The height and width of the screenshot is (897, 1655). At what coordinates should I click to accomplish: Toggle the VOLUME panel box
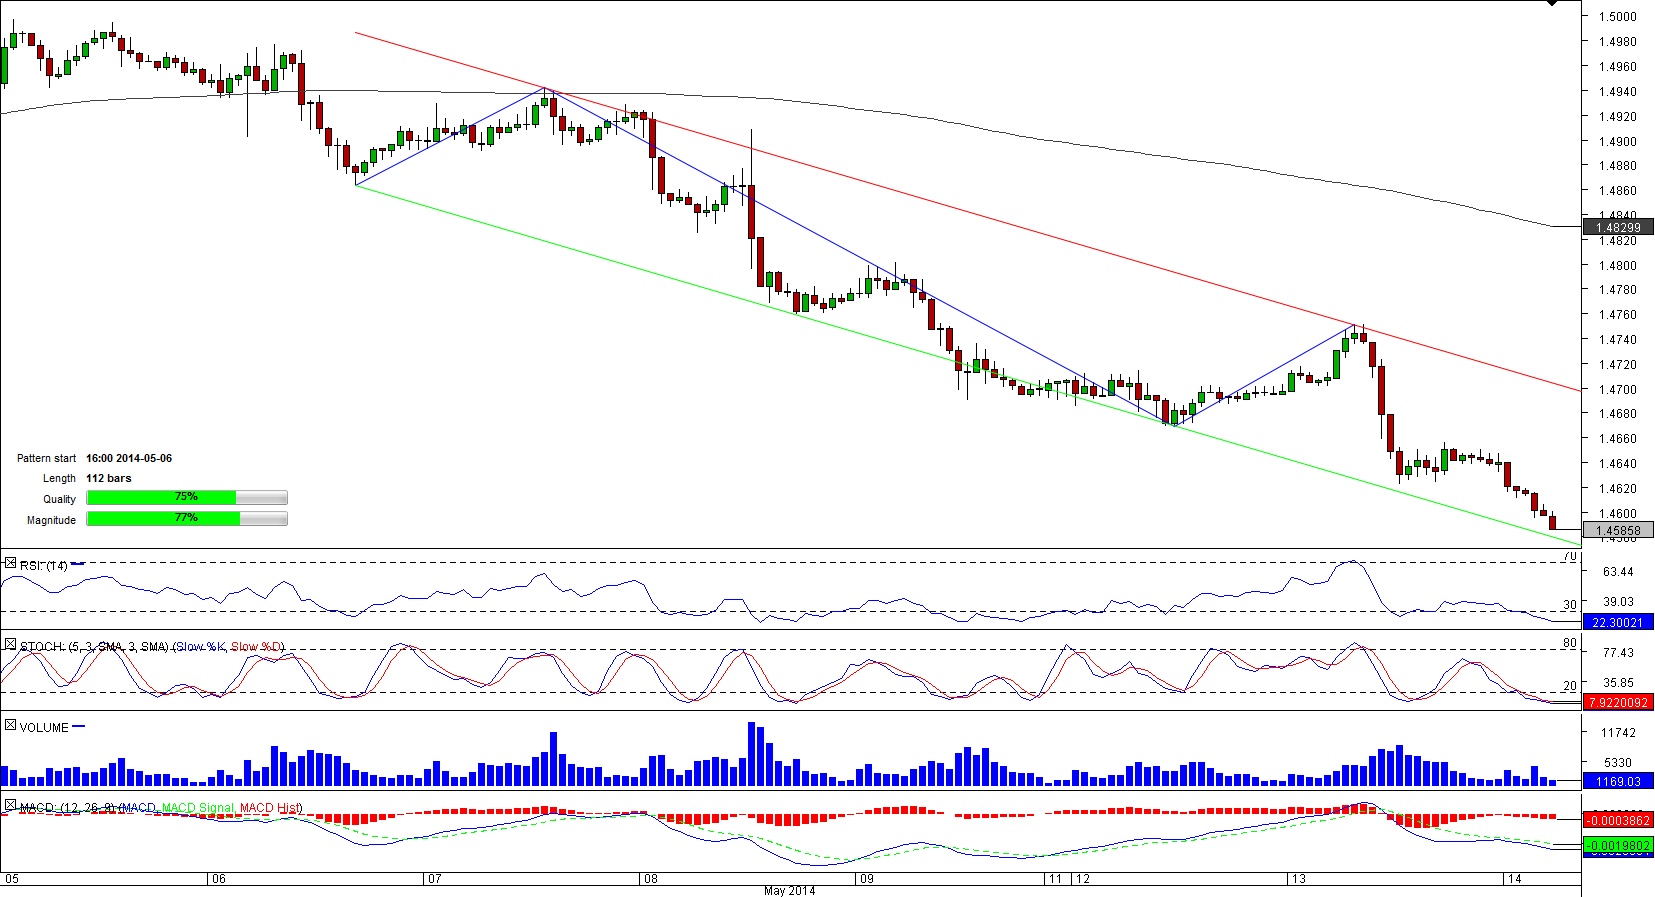pyautogui.click(x=10, y=725)
